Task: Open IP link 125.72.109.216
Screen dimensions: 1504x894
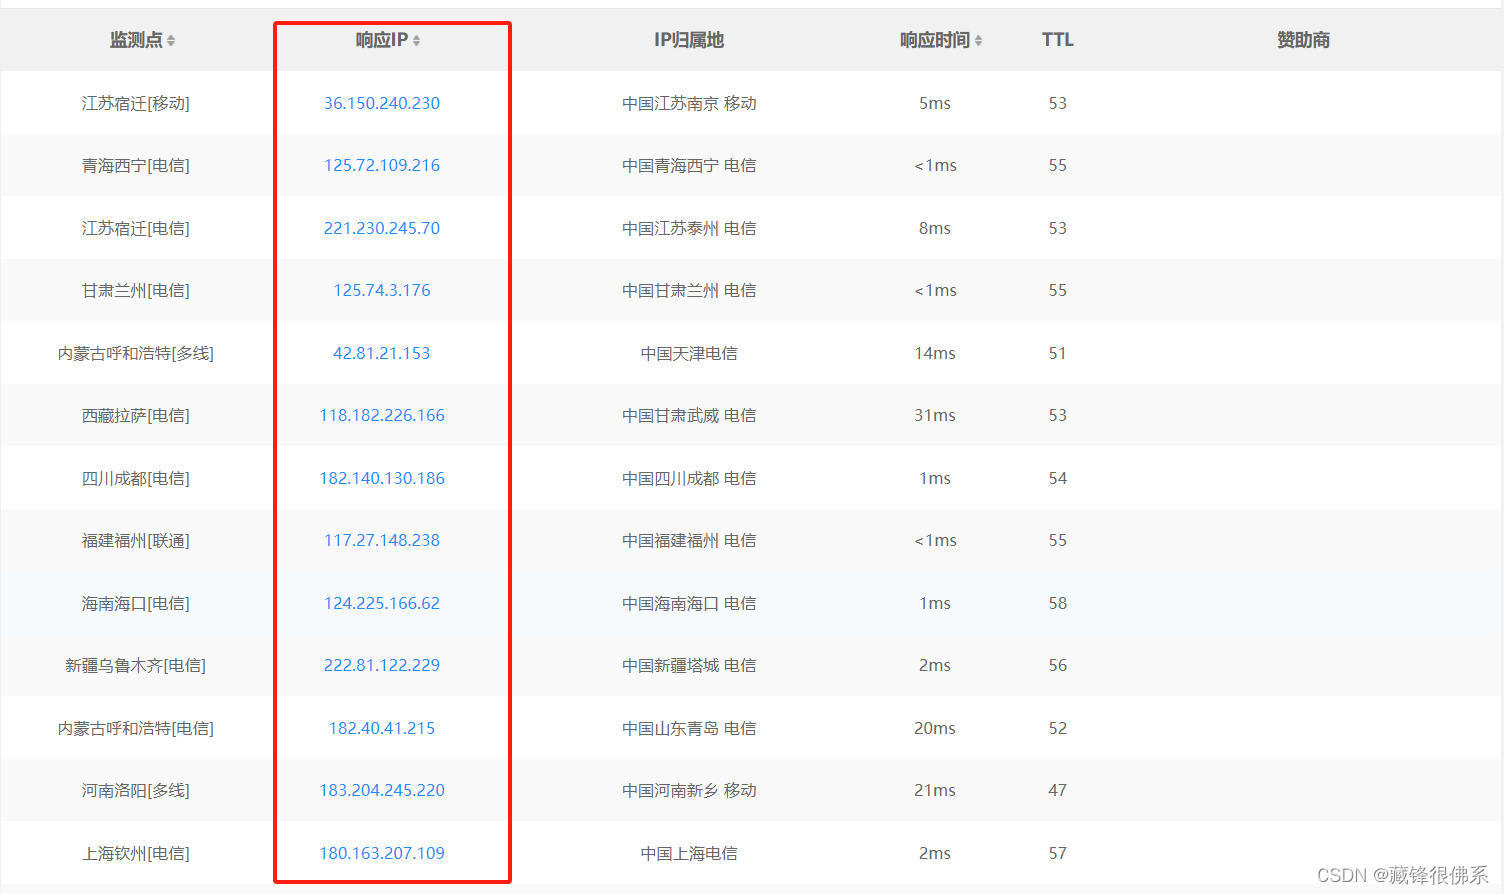Action: click(382, 165)
